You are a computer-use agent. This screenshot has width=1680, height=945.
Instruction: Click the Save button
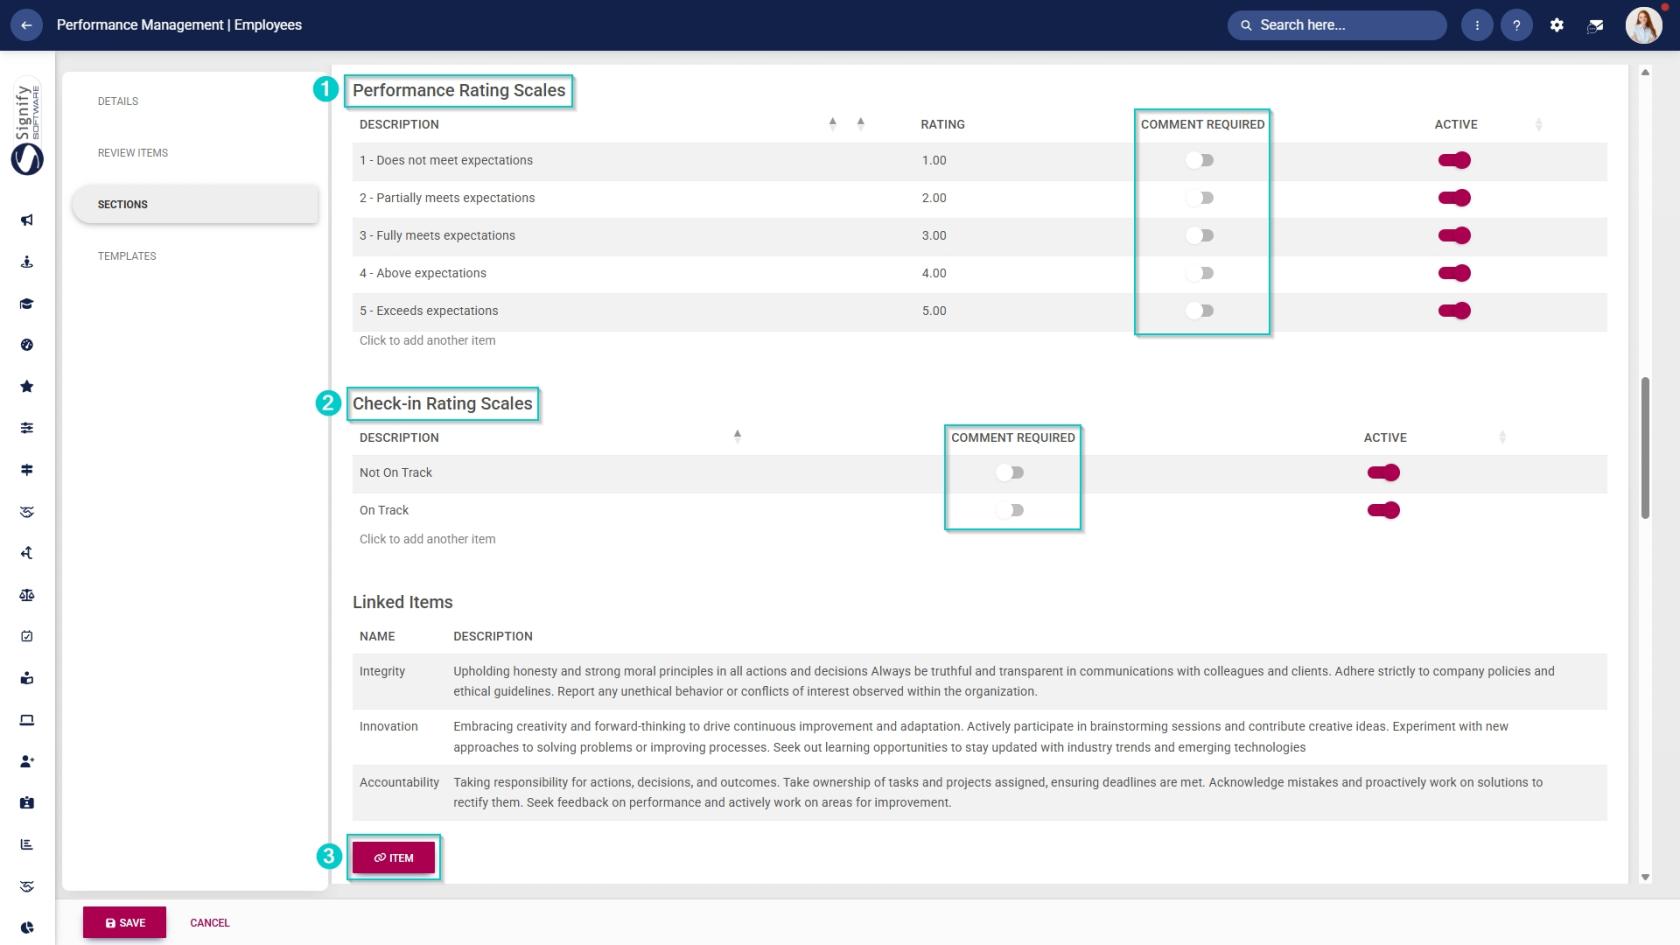click(125, 923)
